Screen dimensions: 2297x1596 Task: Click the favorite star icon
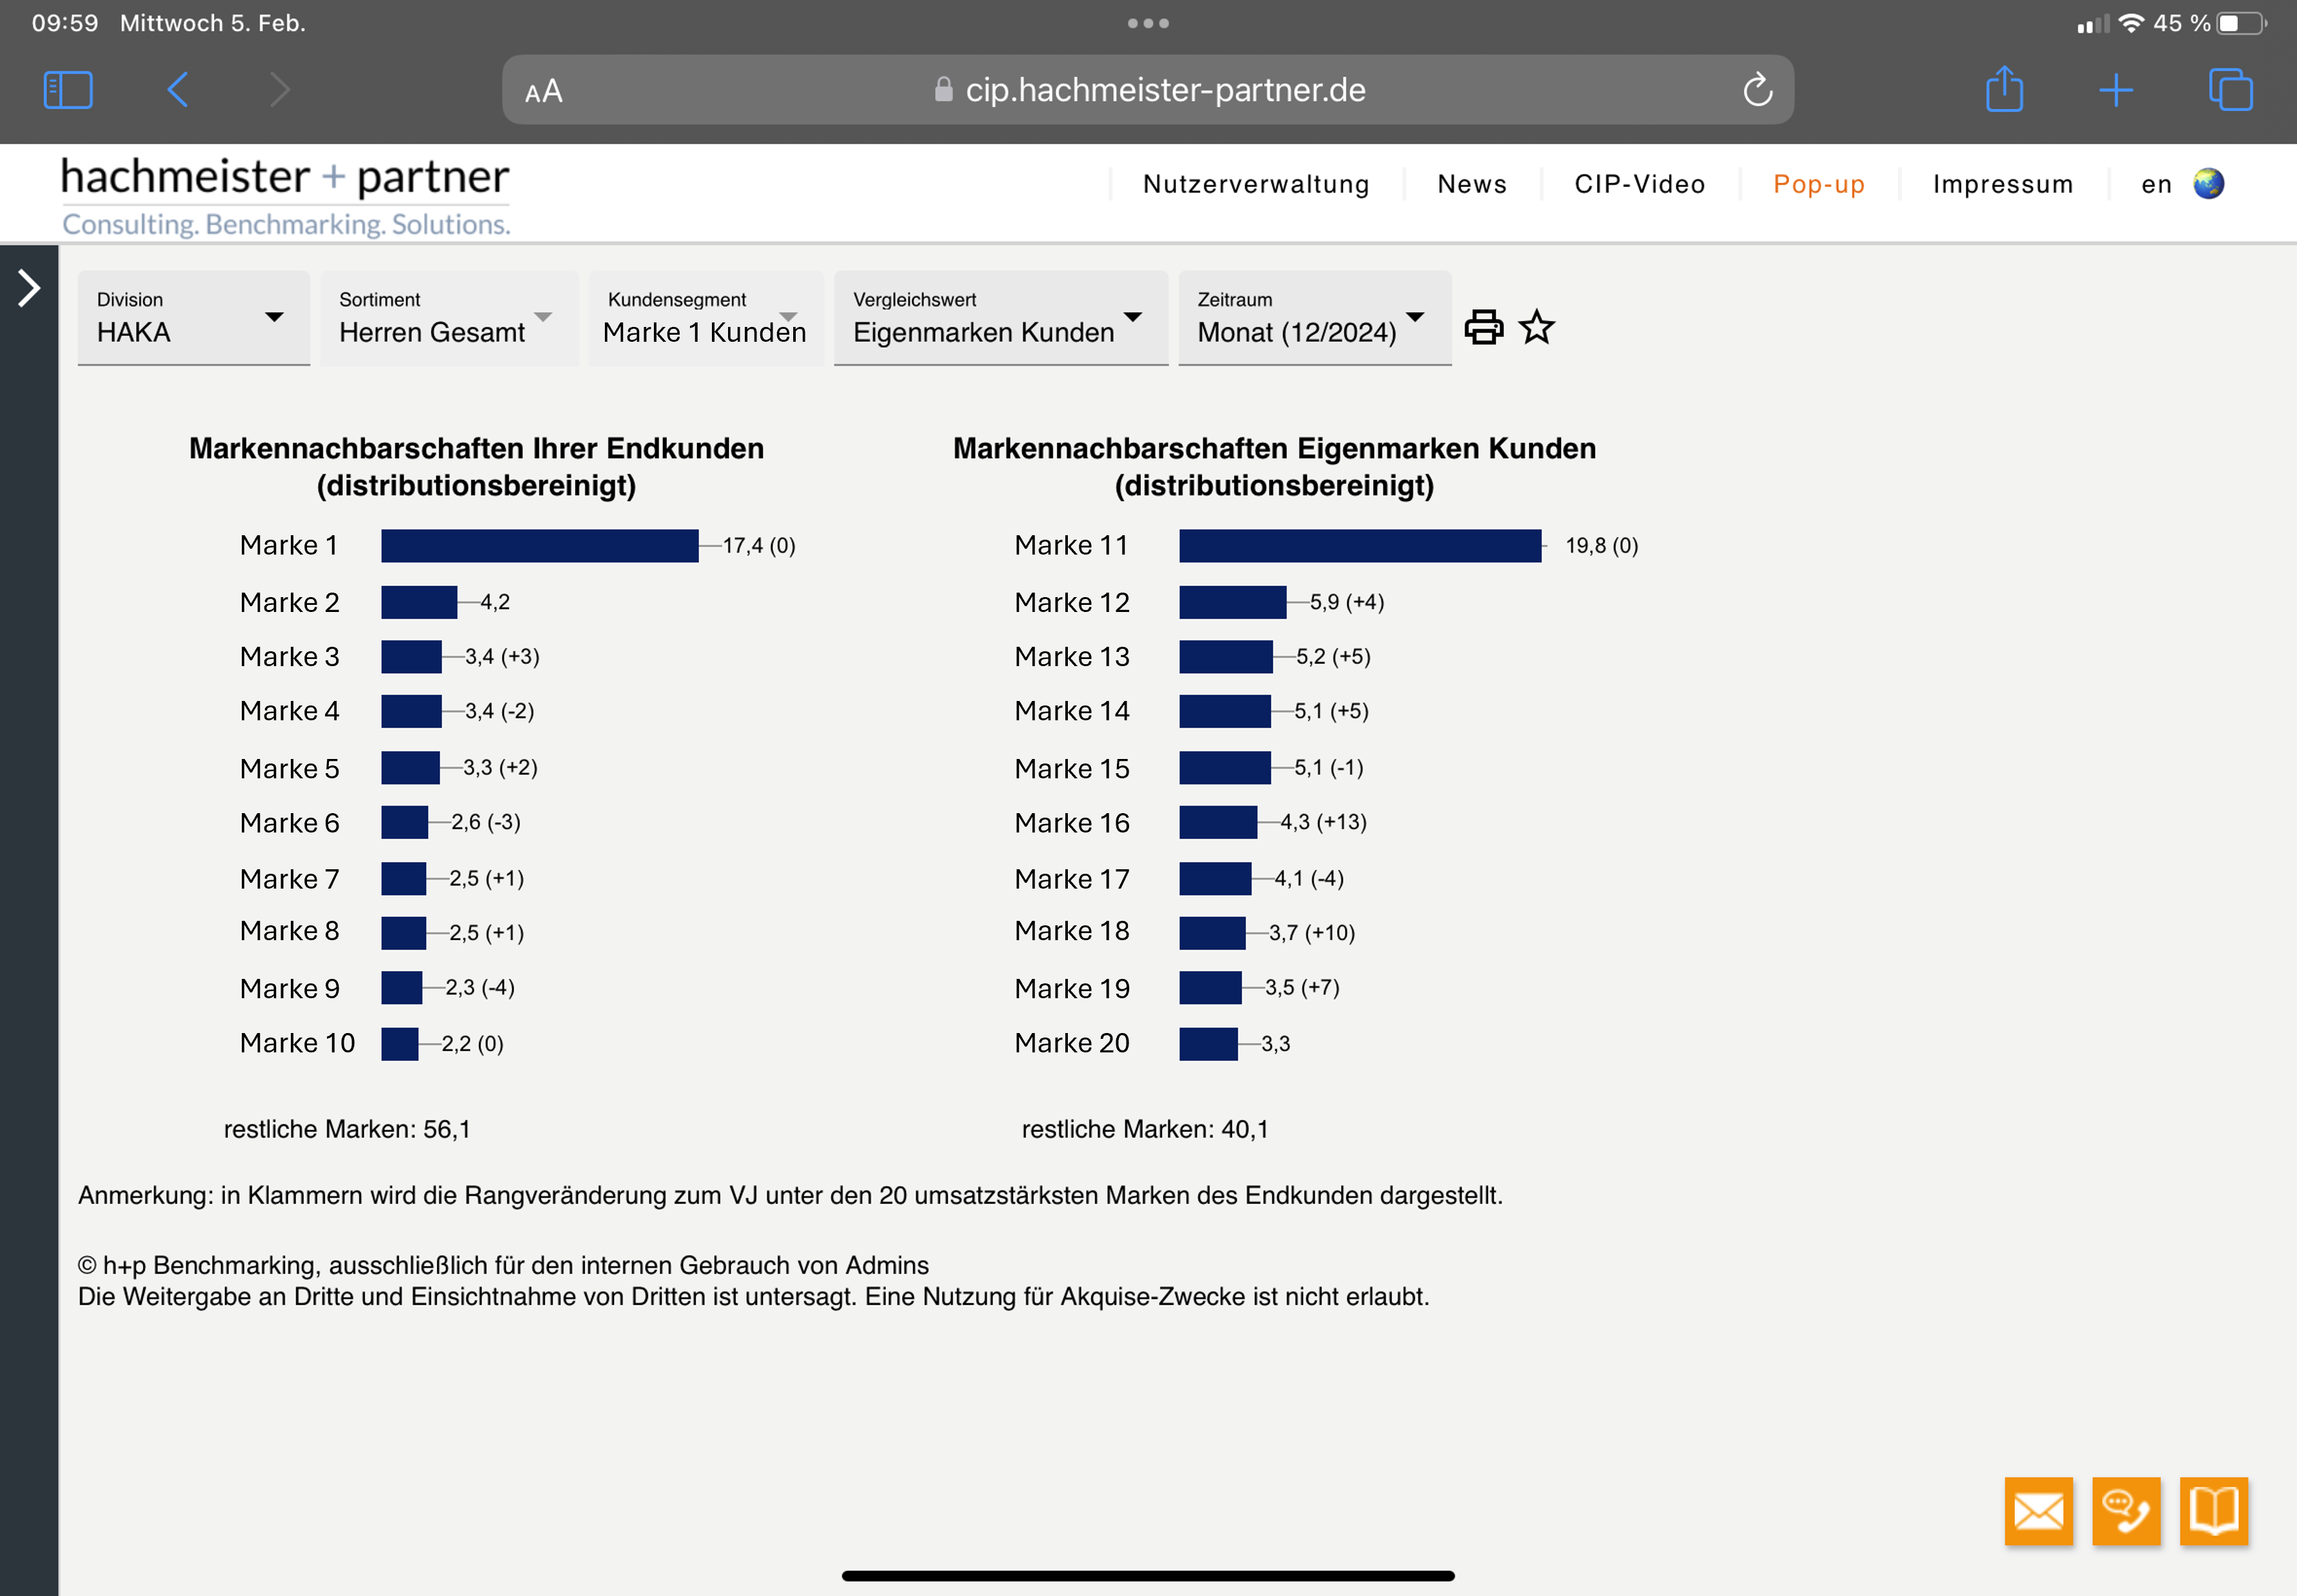point(1536,327)
